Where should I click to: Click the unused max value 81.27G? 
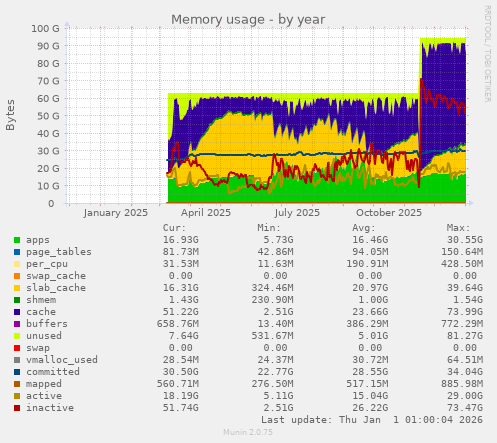point(465,336)
